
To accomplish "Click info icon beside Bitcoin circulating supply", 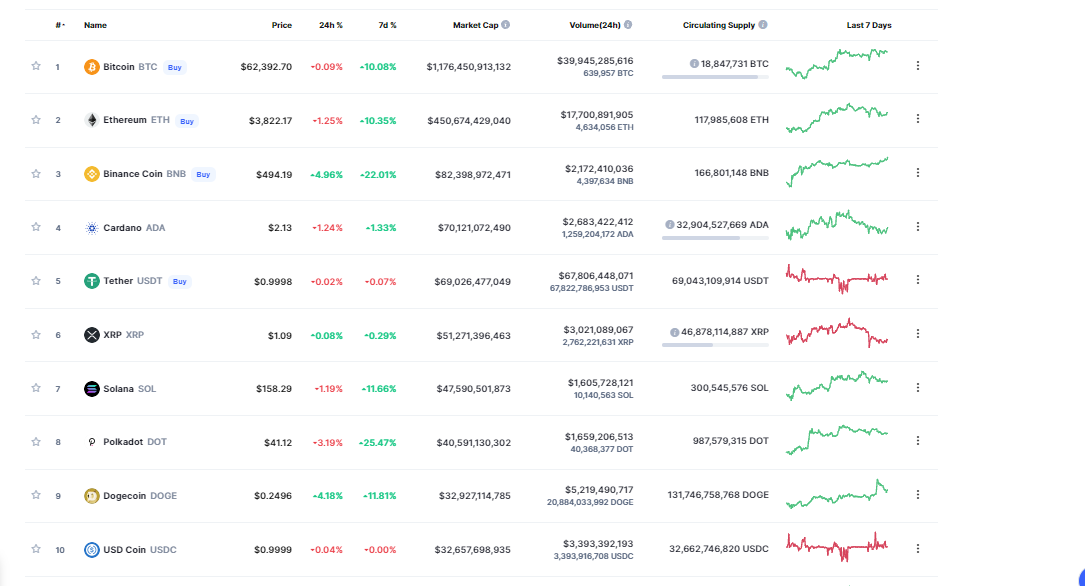I will (694, 64).
